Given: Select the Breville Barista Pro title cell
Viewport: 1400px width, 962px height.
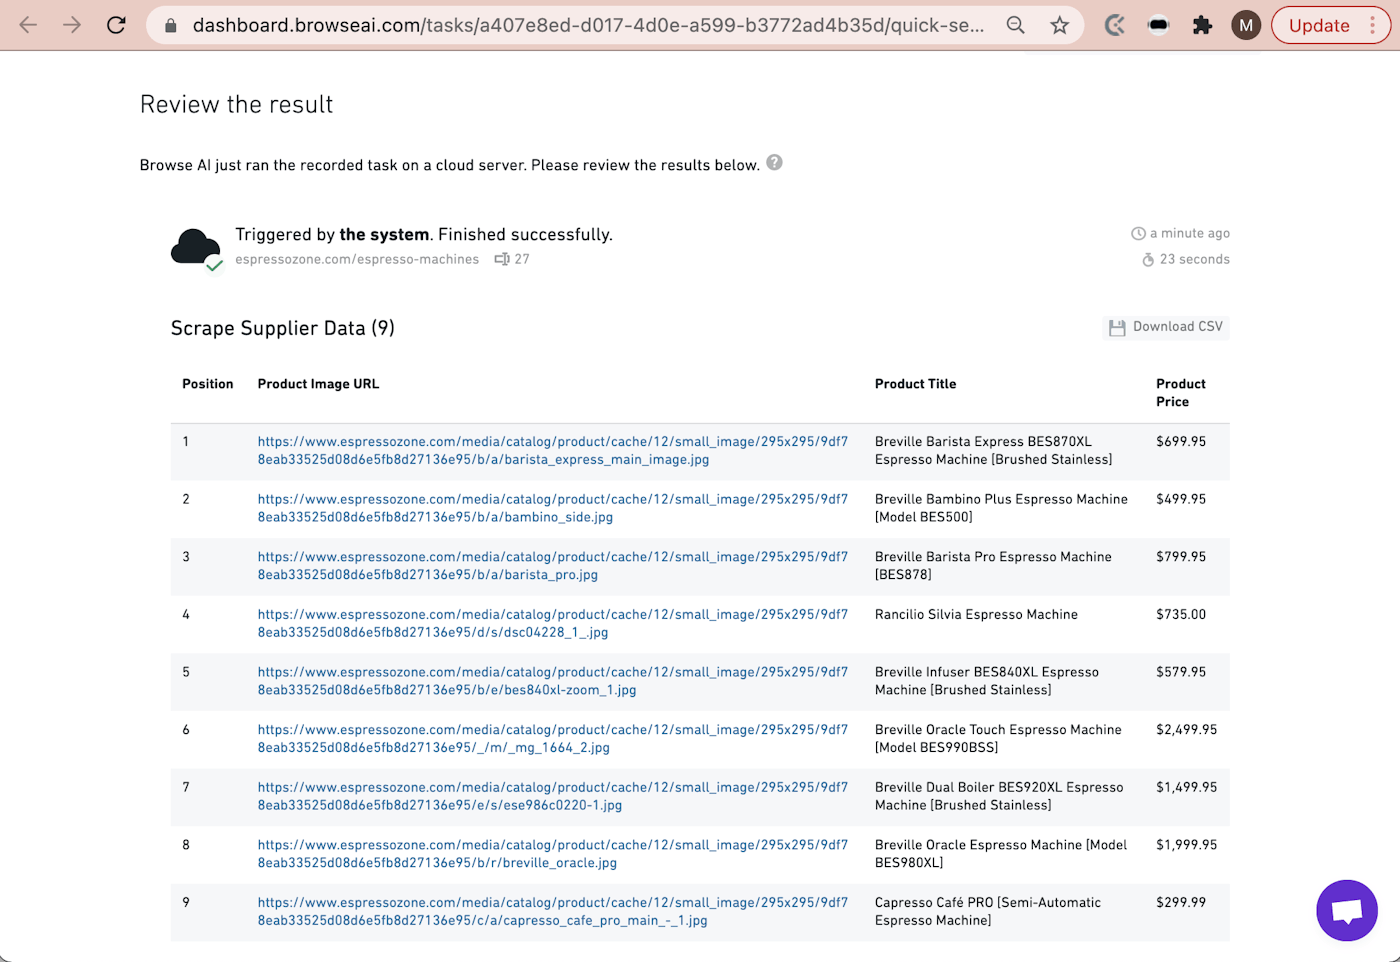Looking at the screenshot, I should (x=993, y=566).
